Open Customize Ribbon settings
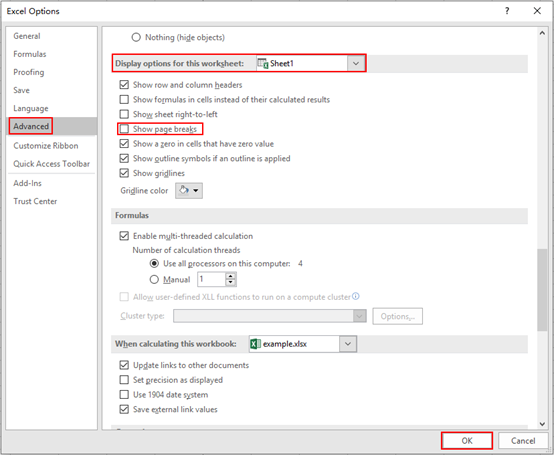 (x=46, y=146)
